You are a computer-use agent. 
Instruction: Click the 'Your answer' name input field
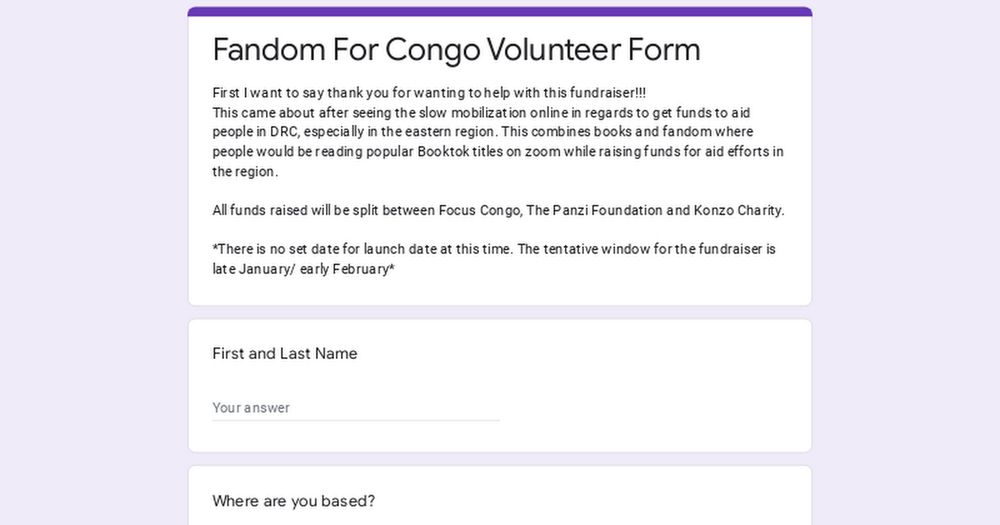point(356,408)
